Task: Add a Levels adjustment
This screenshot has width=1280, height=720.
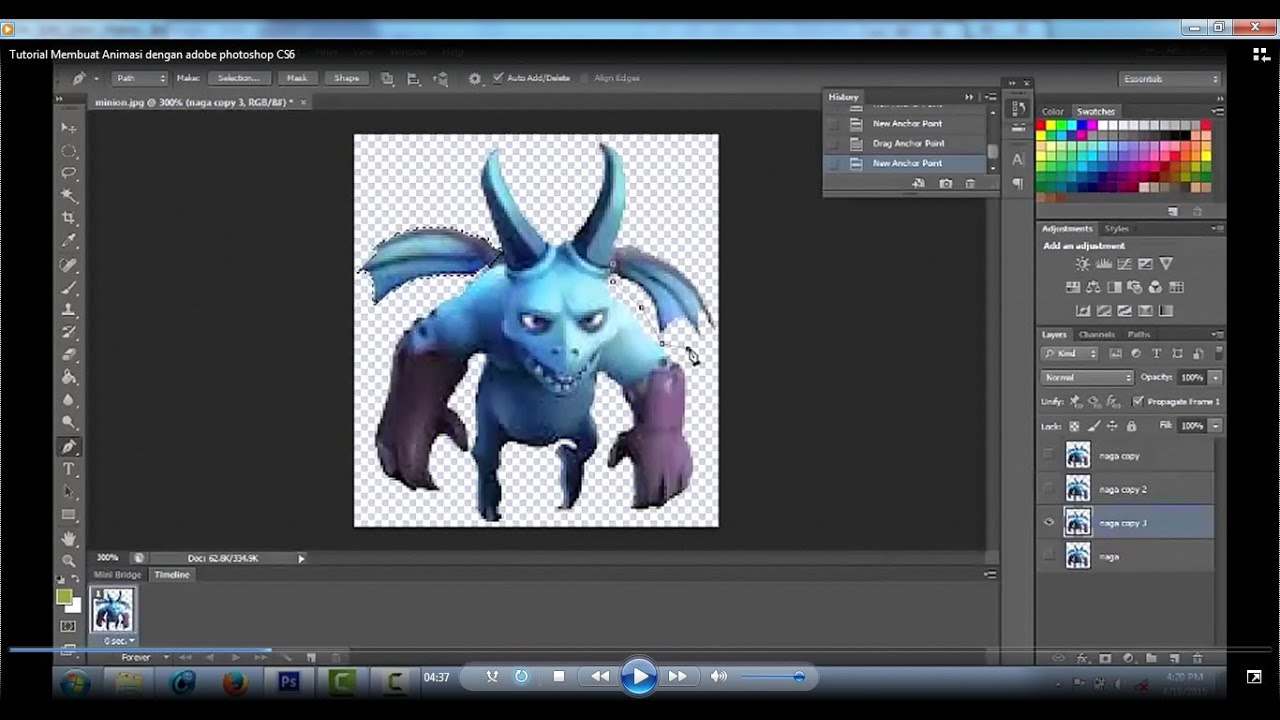Action: (1103, 264)
